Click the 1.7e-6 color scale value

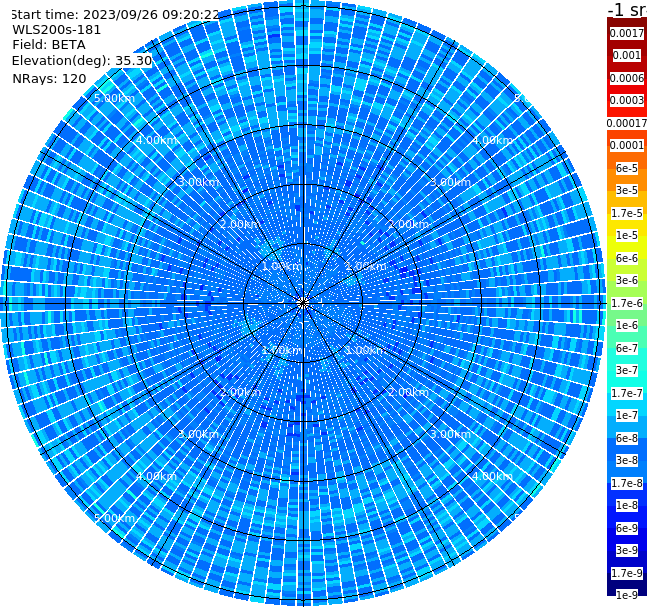pos(627,303)
